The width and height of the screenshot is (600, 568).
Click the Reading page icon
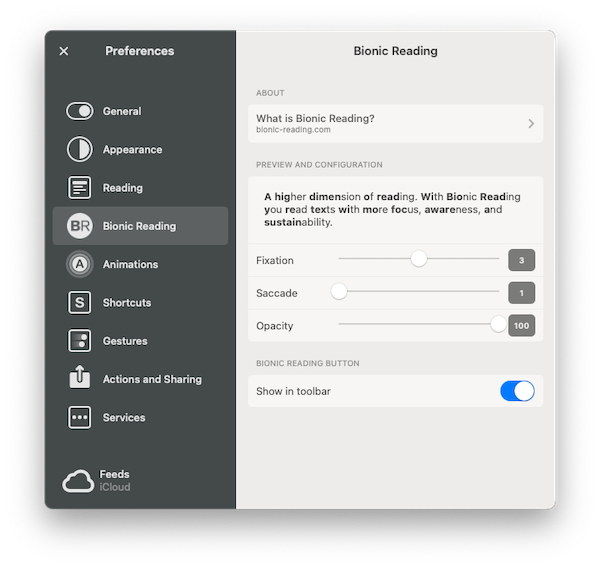[x=80, y=188]
